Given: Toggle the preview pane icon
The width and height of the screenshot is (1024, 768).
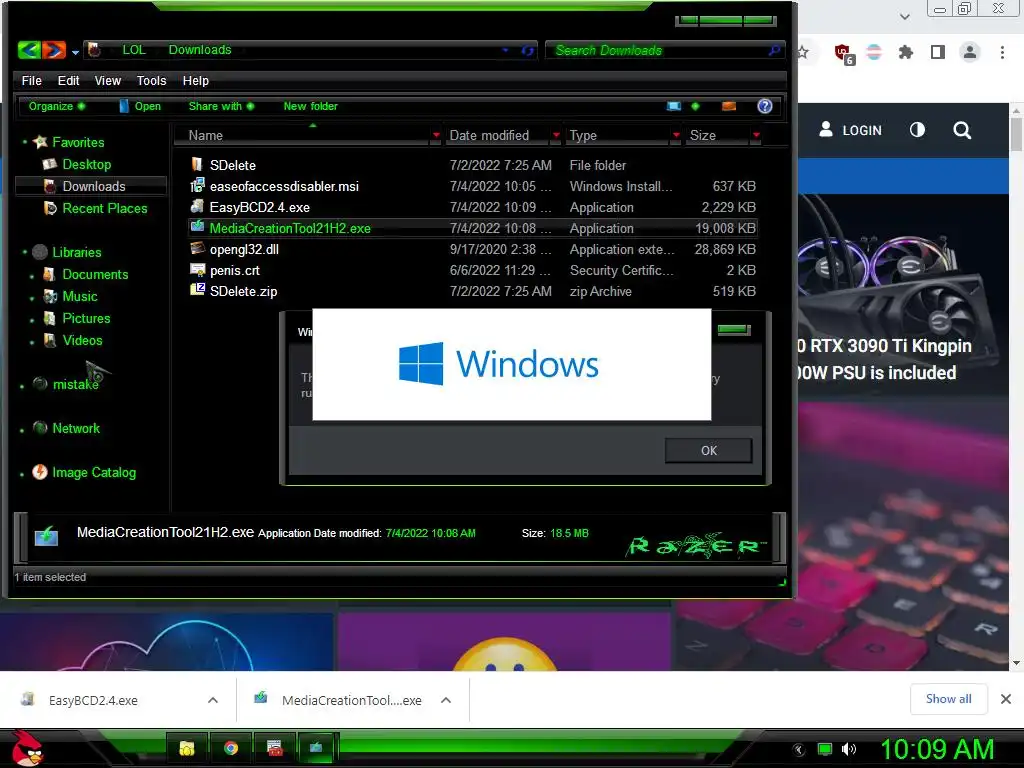Looking at the screenshot, I should [x=729, y=106].
